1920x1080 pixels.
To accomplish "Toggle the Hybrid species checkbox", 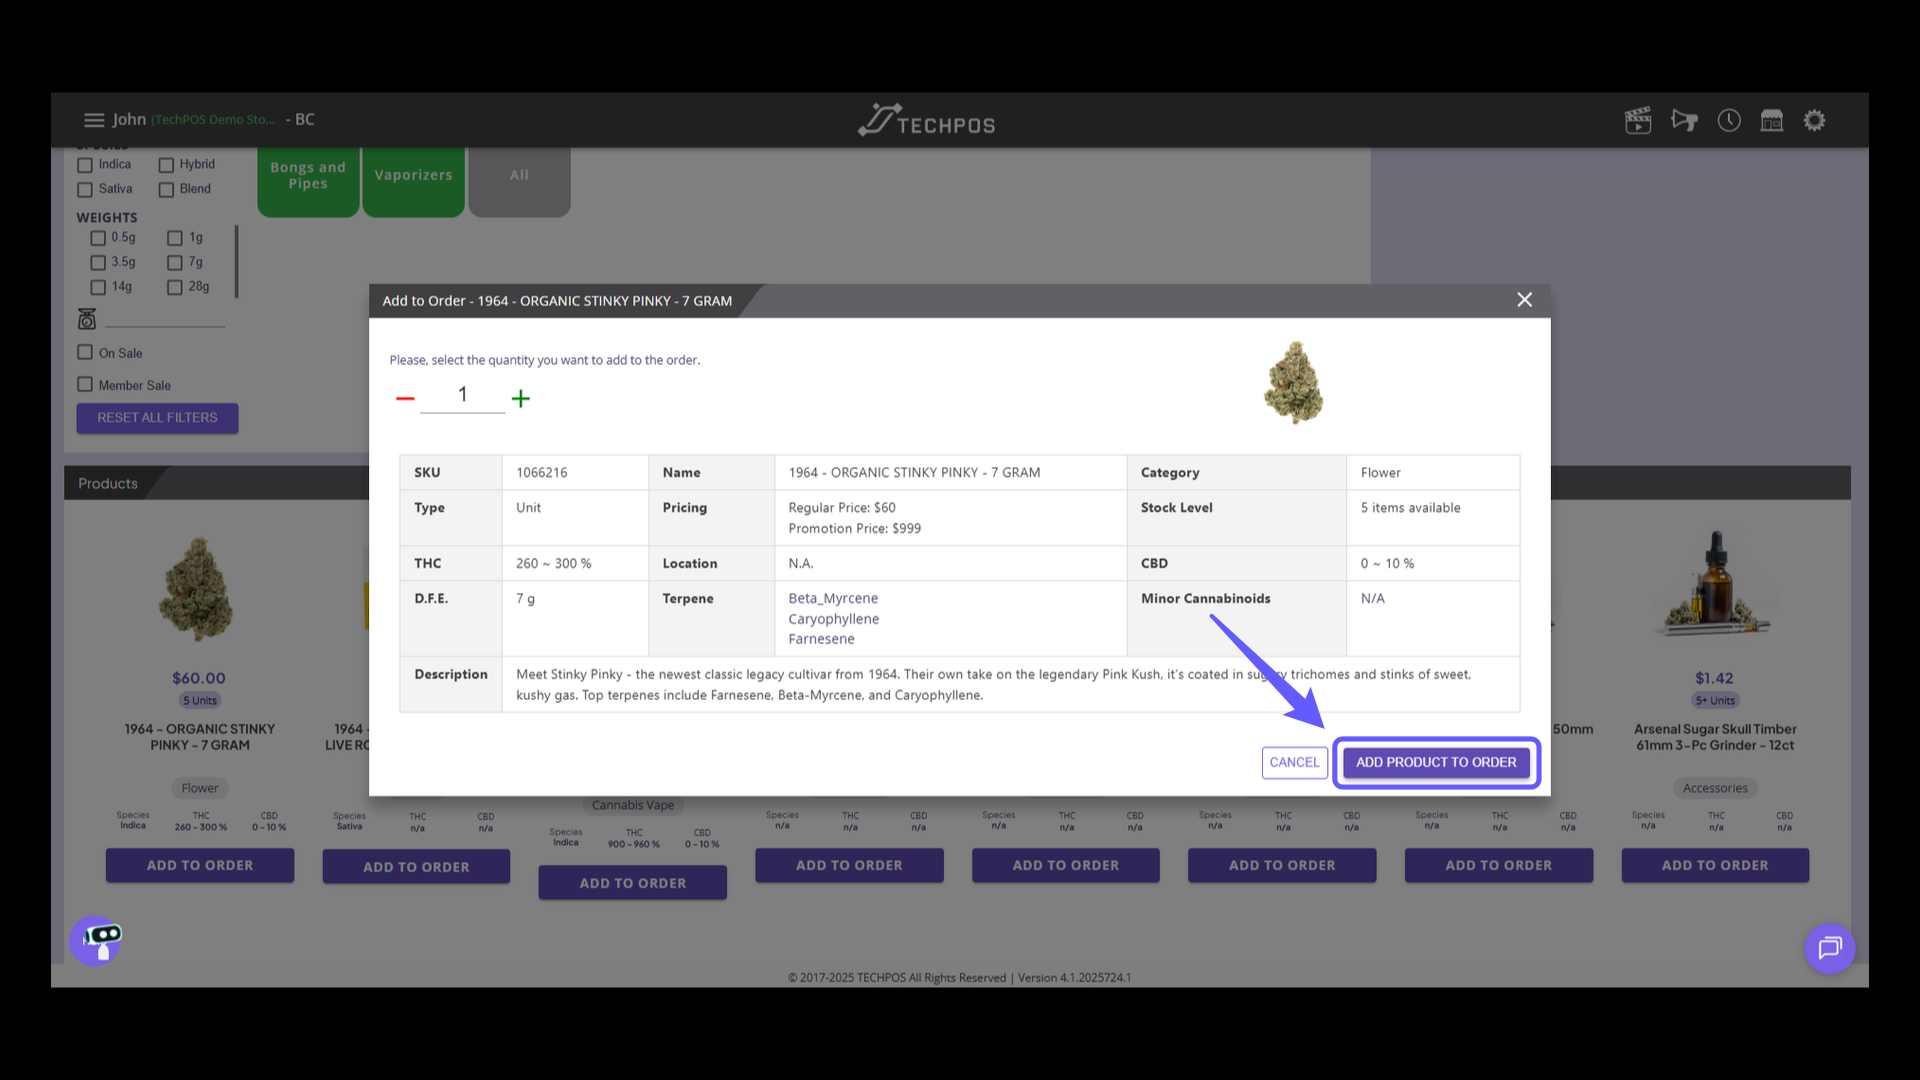I will coord(166,165).
